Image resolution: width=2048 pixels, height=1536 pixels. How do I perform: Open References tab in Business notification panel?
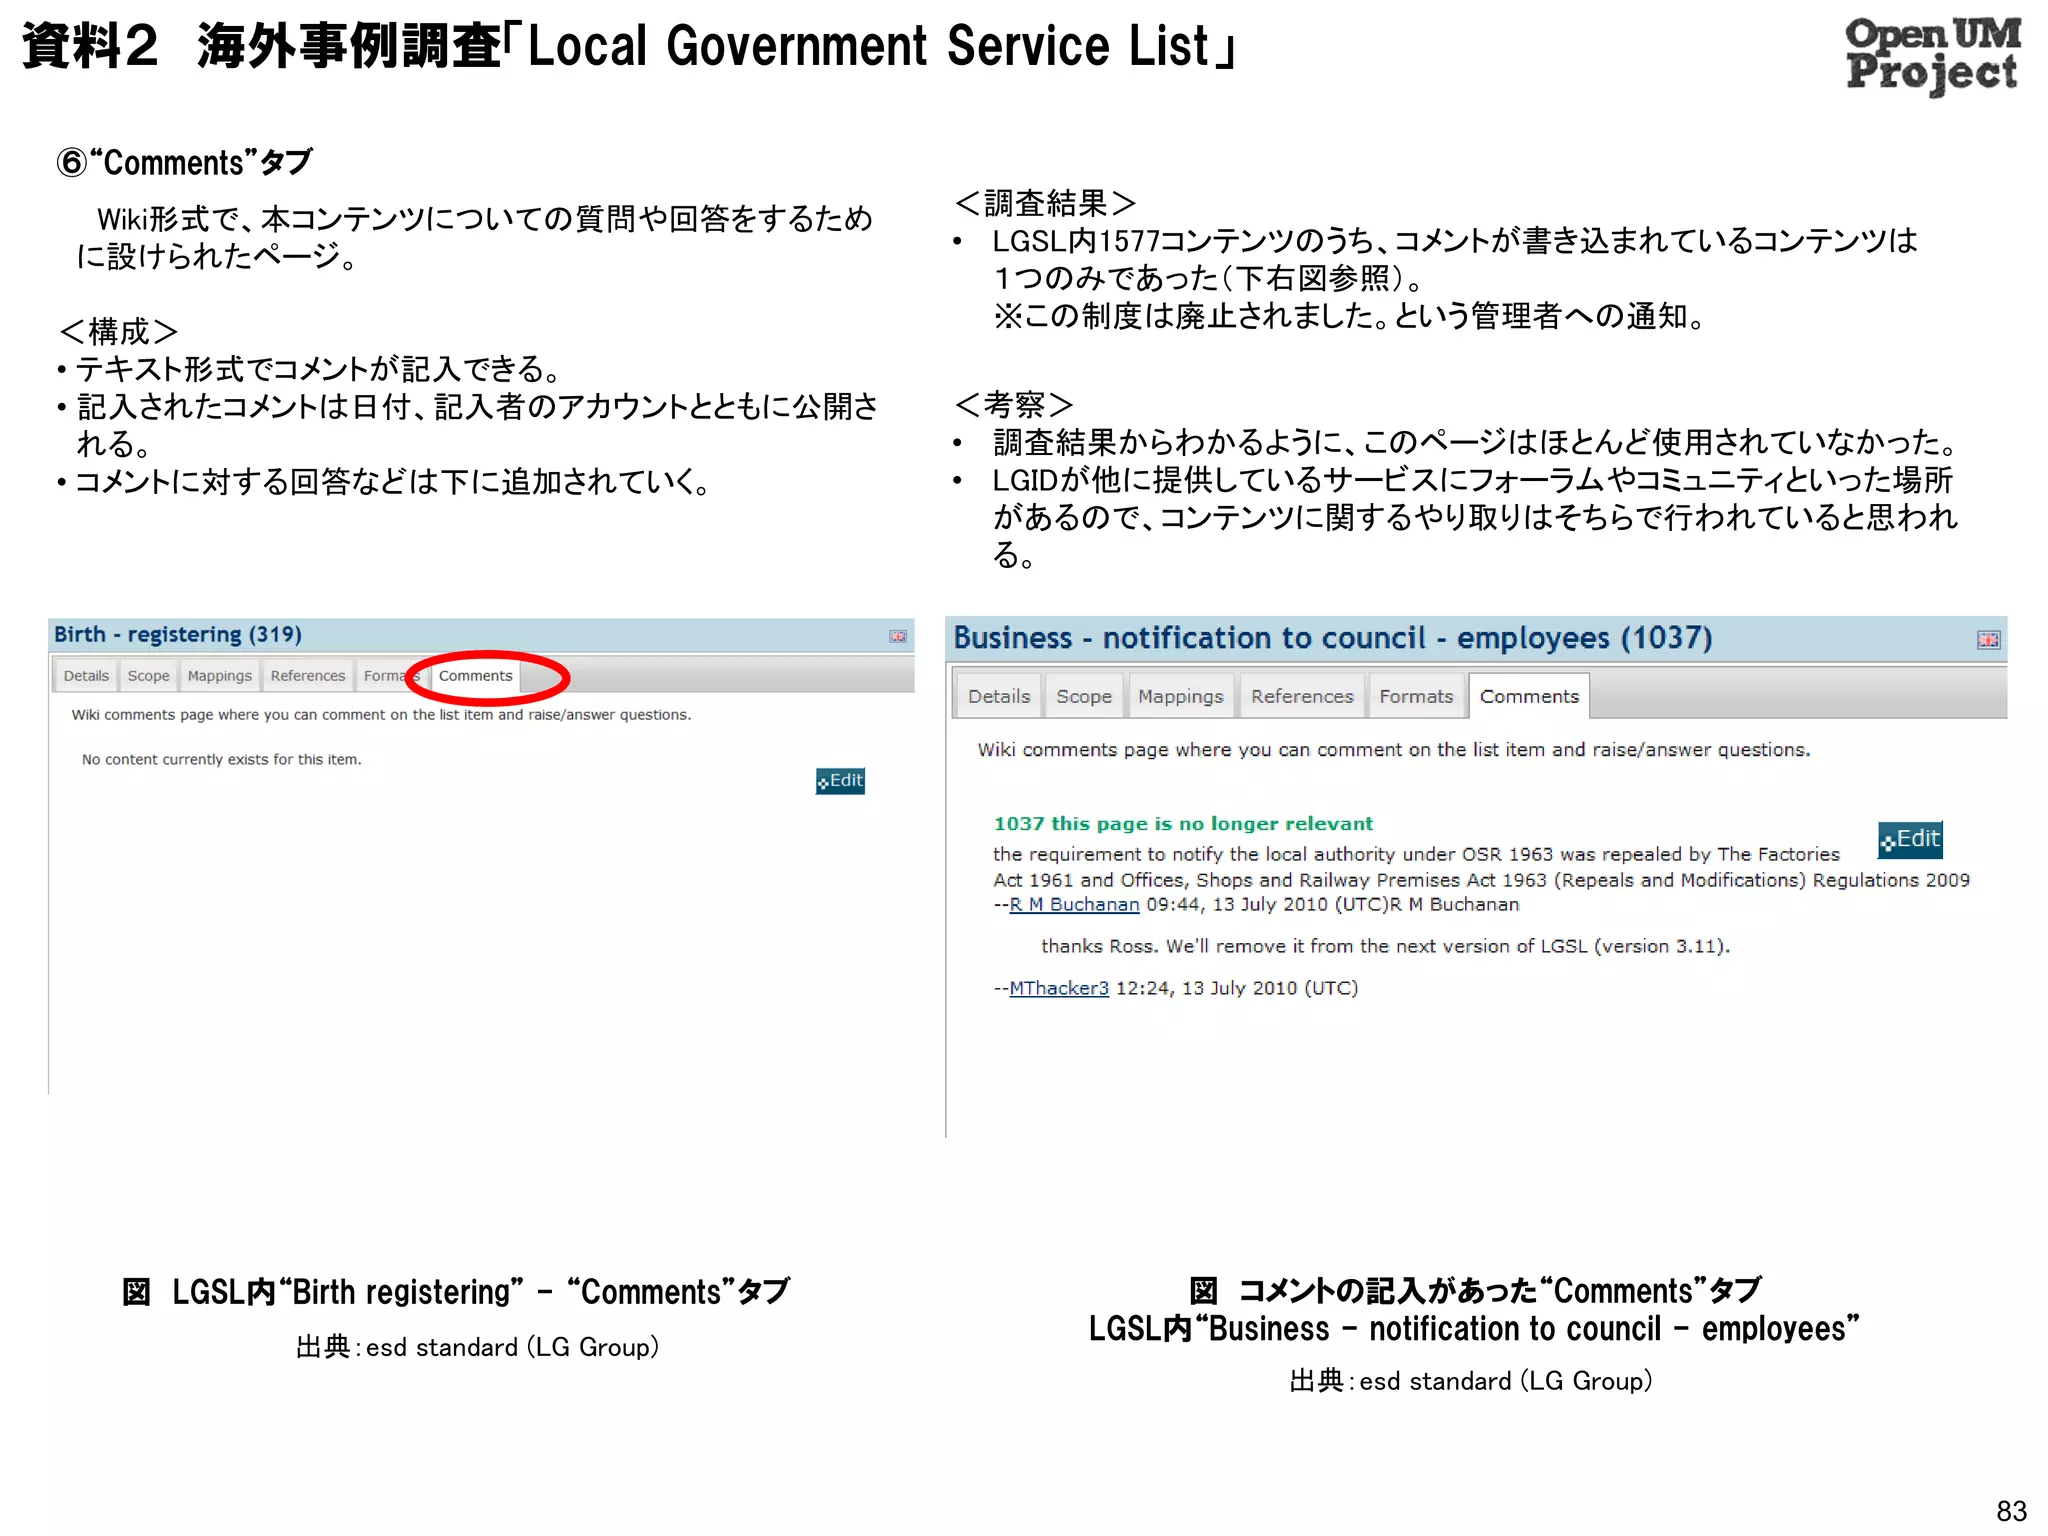click(x=1302, y=696)
